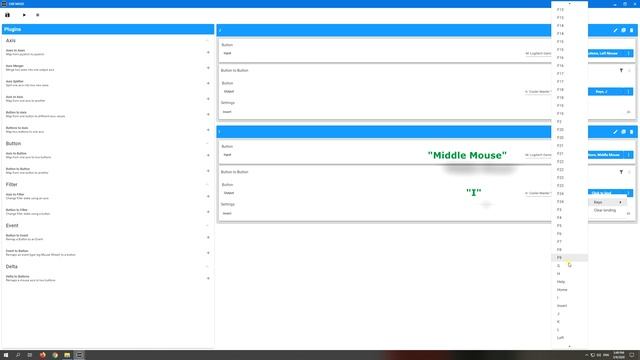This screenshot has height=360, width=640.
Task: Toggle Invert in the Middle Mouse mapping
Action: [629, 213]
